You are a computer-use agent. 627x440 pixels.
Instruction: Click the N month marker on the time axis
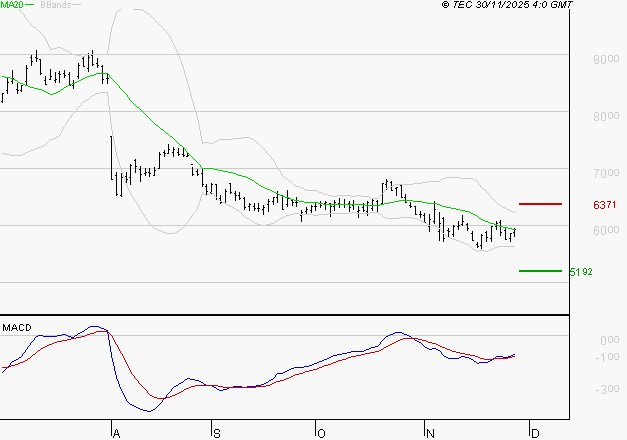430,434
